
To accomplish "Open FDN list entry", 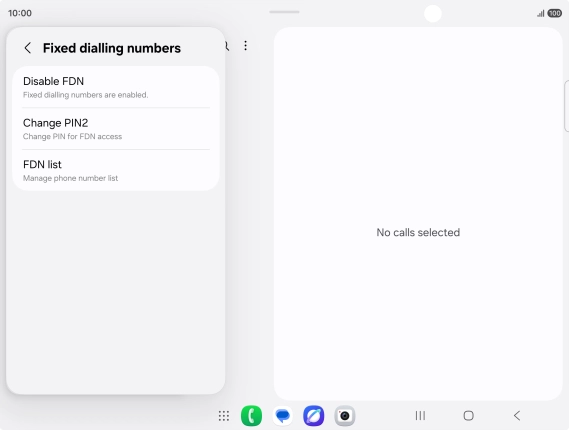I will [116, 170].
